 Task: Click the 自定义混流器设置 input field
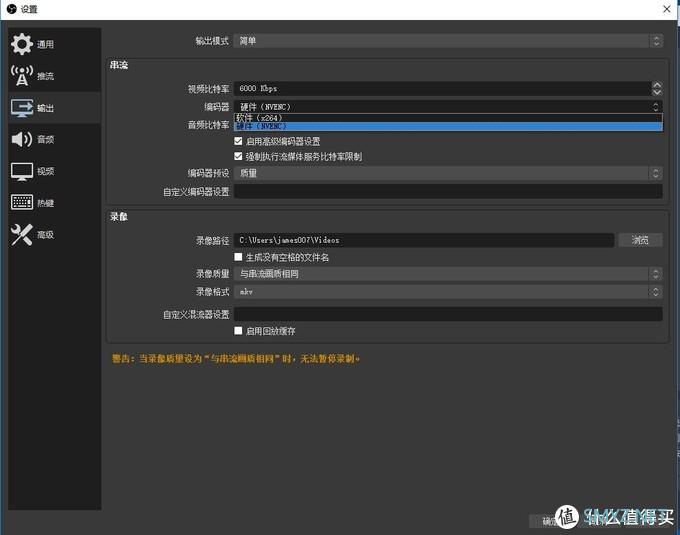tap(448, 314)
